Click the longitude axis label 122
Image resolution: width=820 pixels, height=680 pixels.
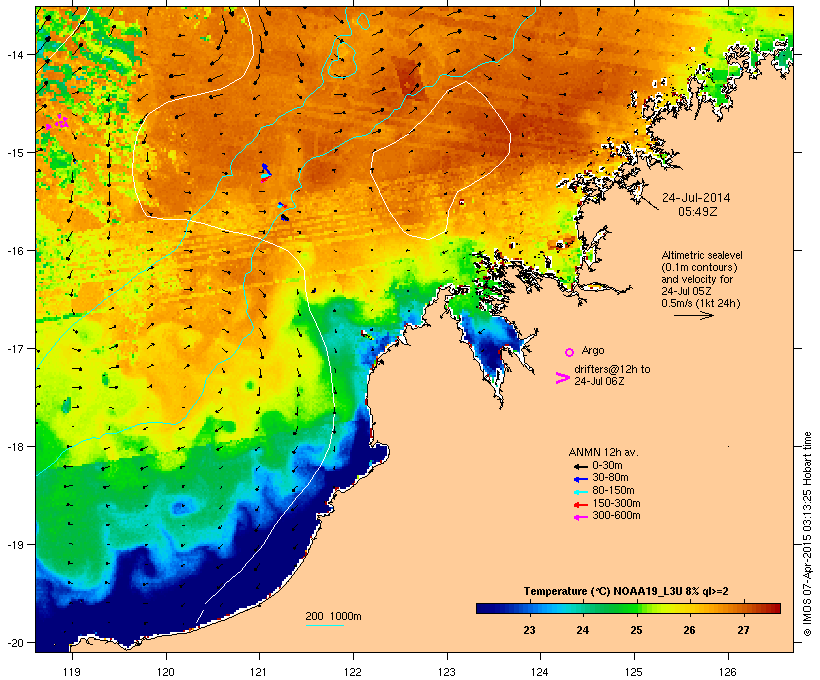[x=353, y=672]
